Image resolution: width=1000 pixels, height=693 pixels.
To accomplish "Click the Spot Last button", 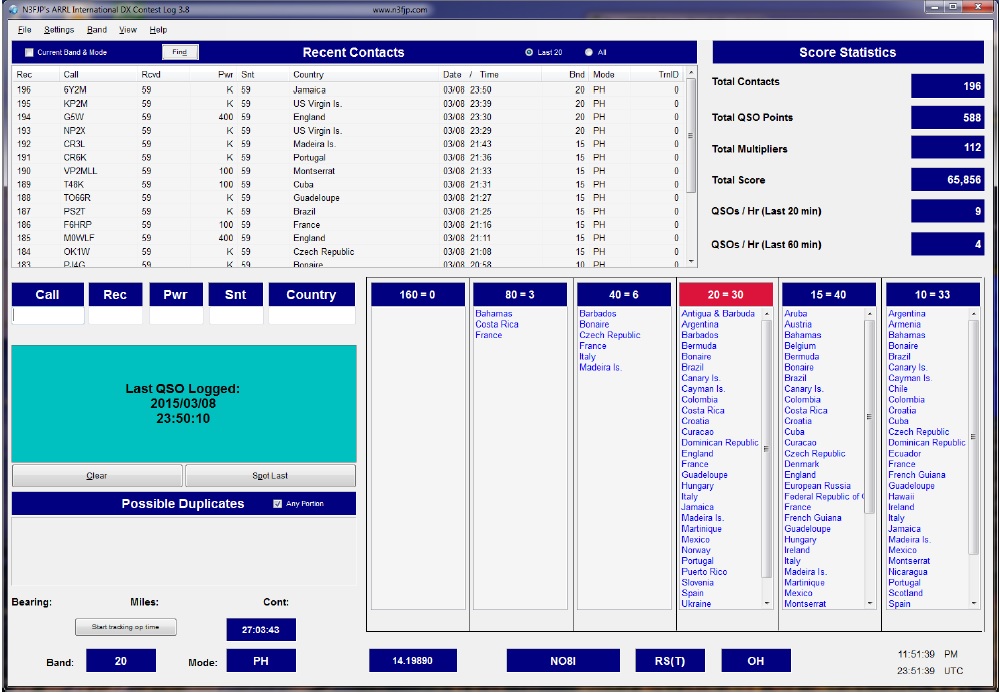I will coord(270,476).
